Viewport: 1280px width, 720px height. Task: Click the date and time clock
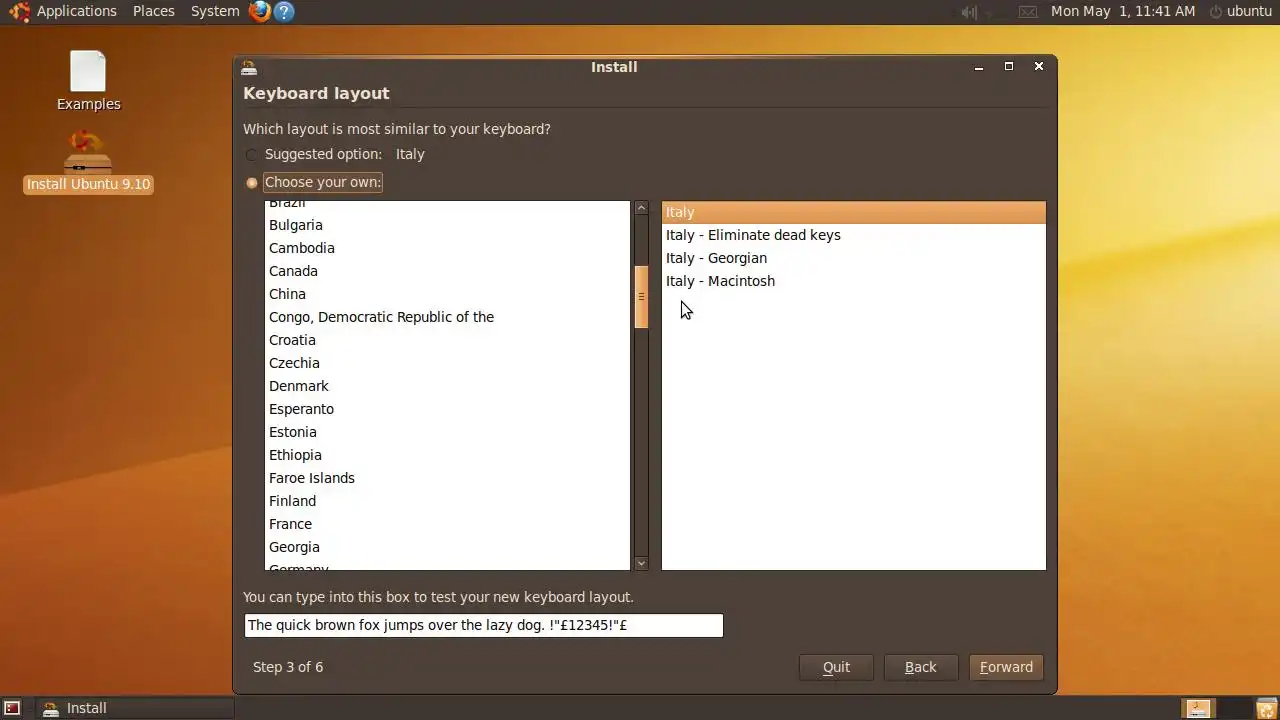click(x=1123, y=12)
